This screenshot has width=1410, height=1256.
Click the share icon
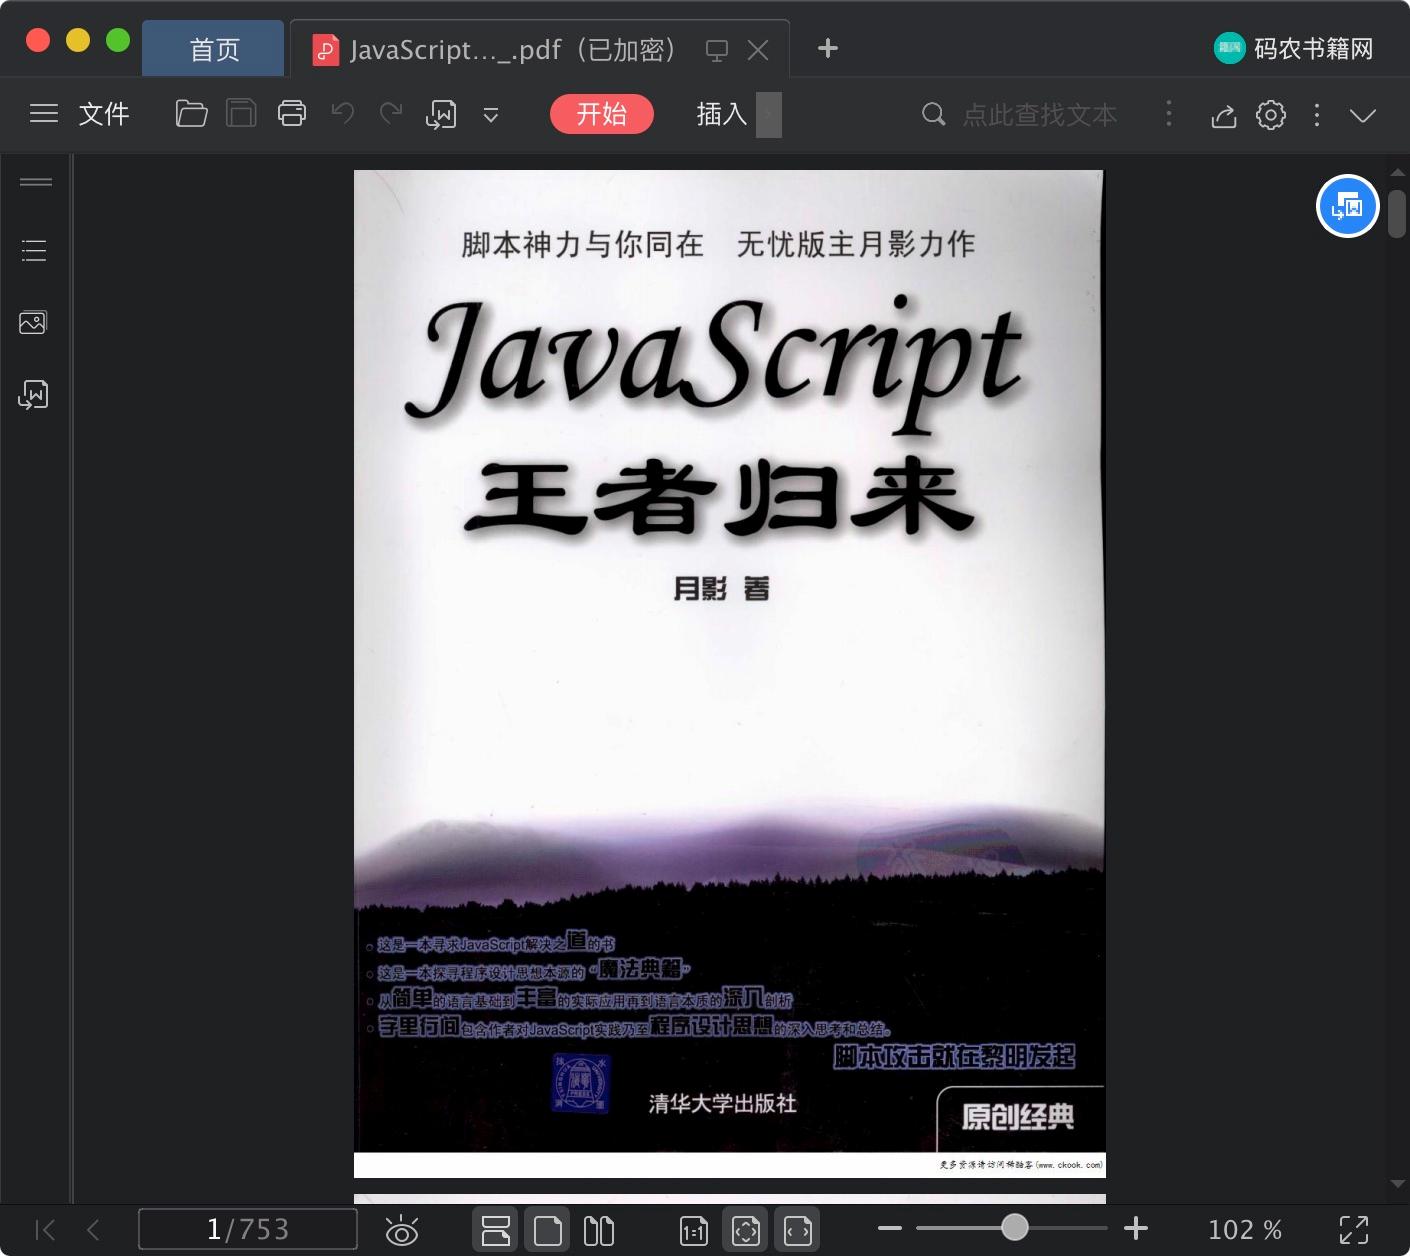click(x=1224, y=116)
